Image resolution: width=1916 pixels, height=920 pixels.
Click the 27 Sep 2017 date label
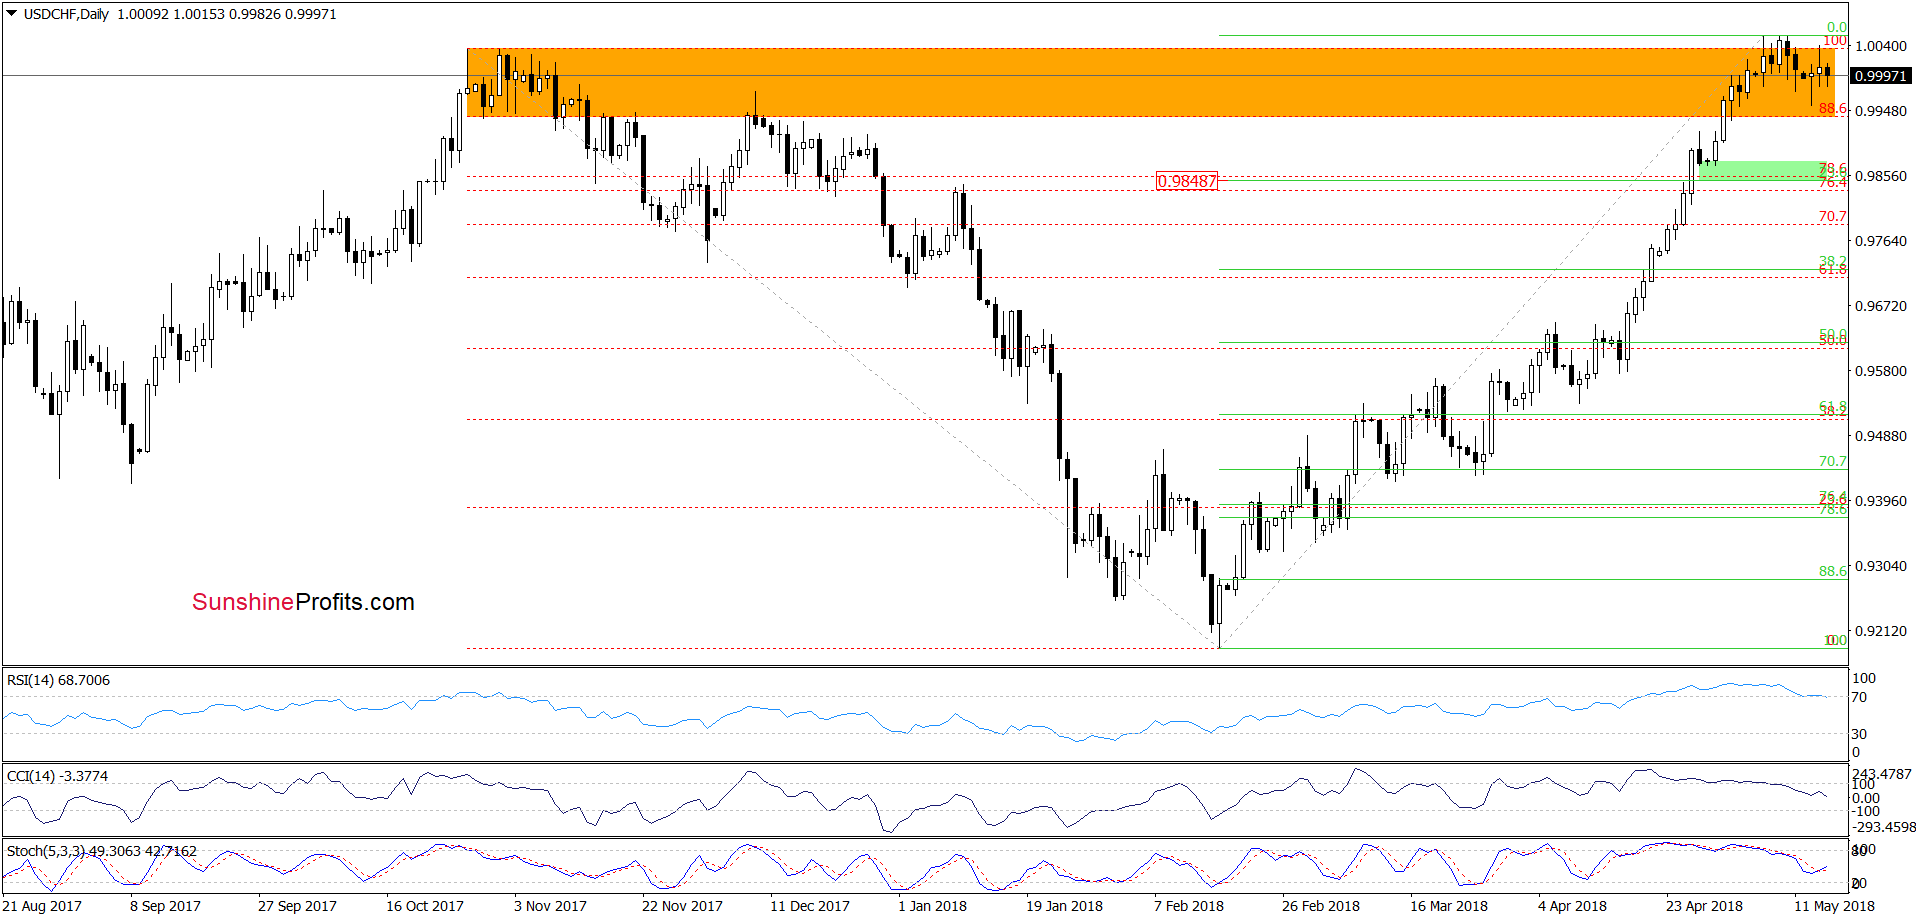297,906
